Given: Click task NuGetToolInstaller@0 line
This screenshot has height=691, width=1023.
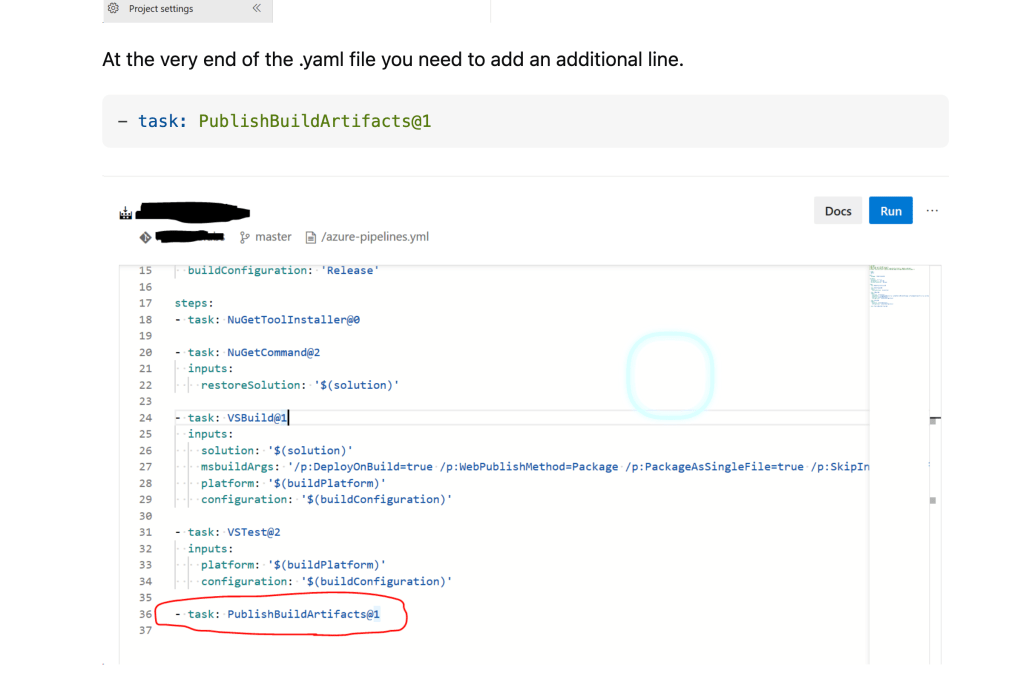Looking at the screenshot, I should (267, 320).
